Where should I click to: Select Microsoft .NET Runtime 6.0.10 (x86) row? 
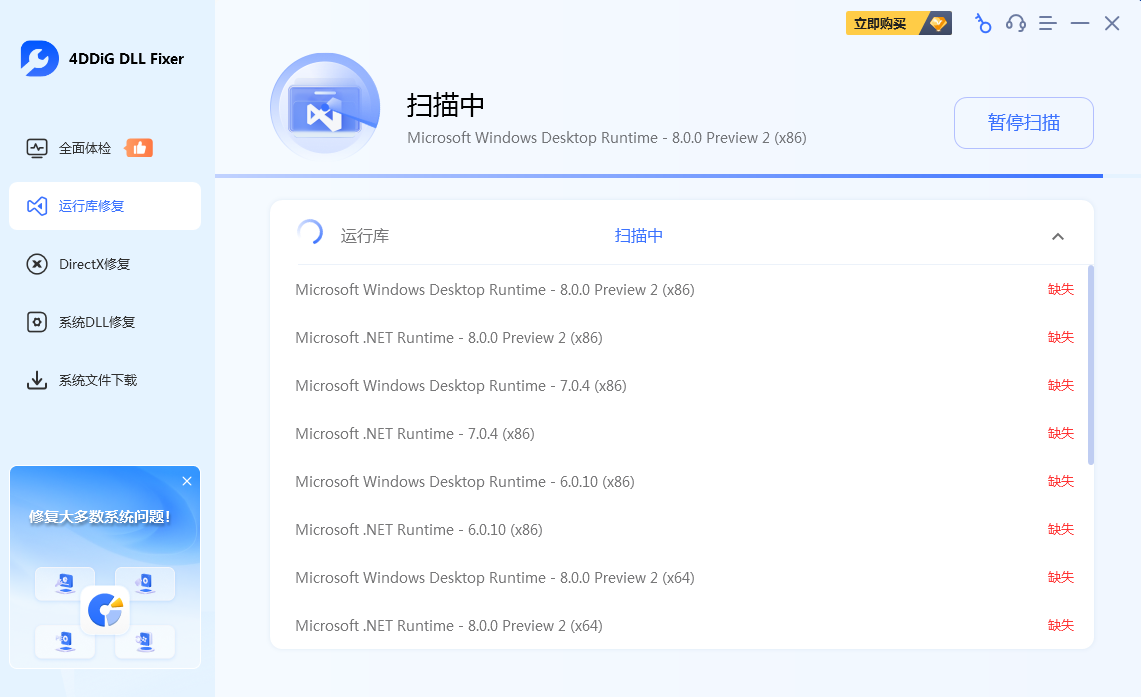point(684,530)
